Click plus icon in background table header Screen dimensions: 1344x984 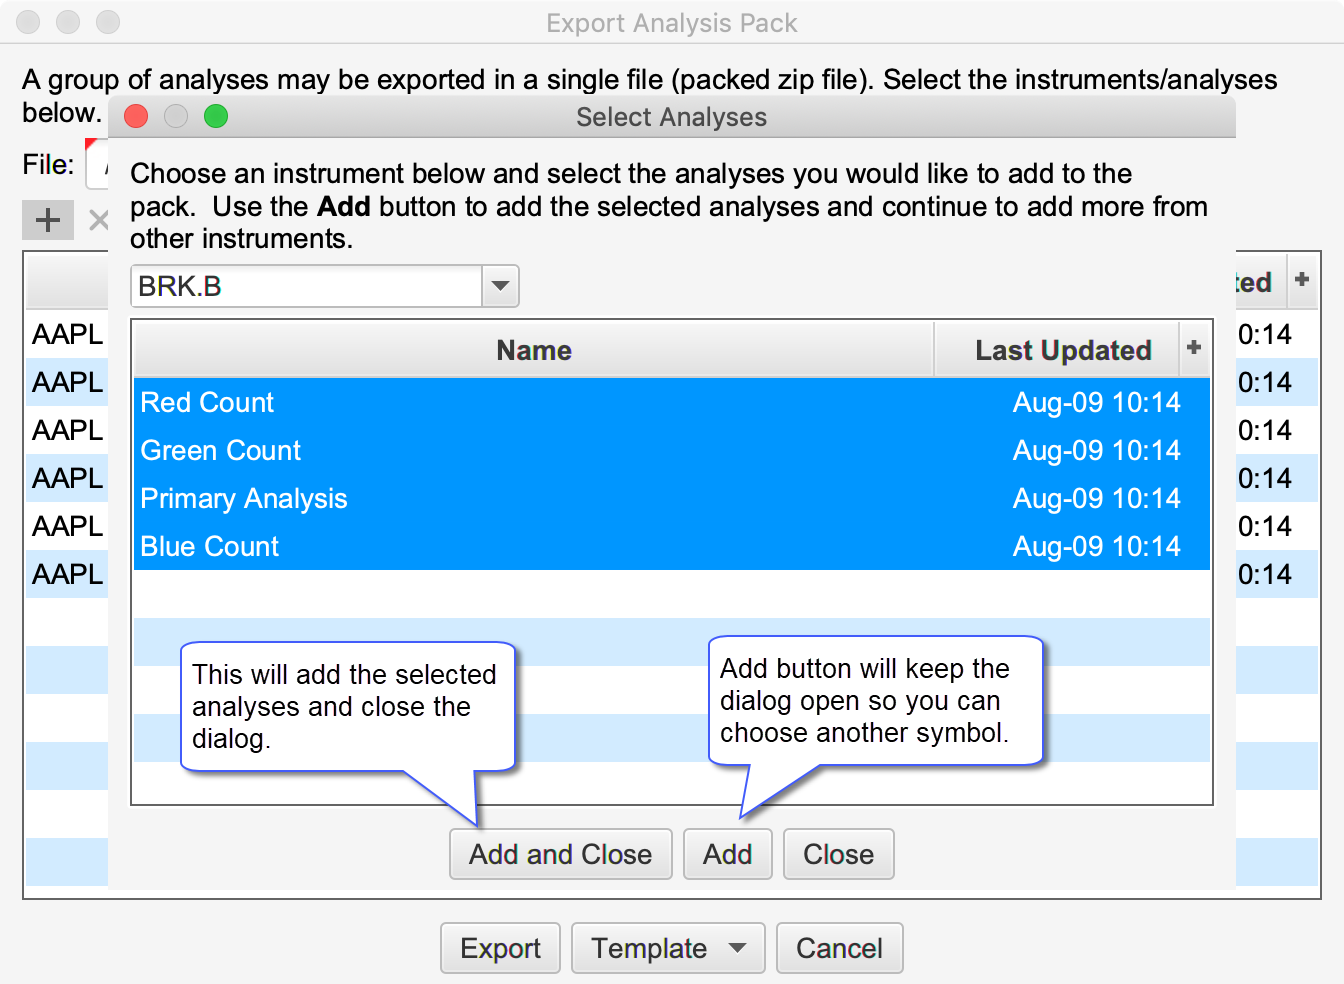point(1301,280)
